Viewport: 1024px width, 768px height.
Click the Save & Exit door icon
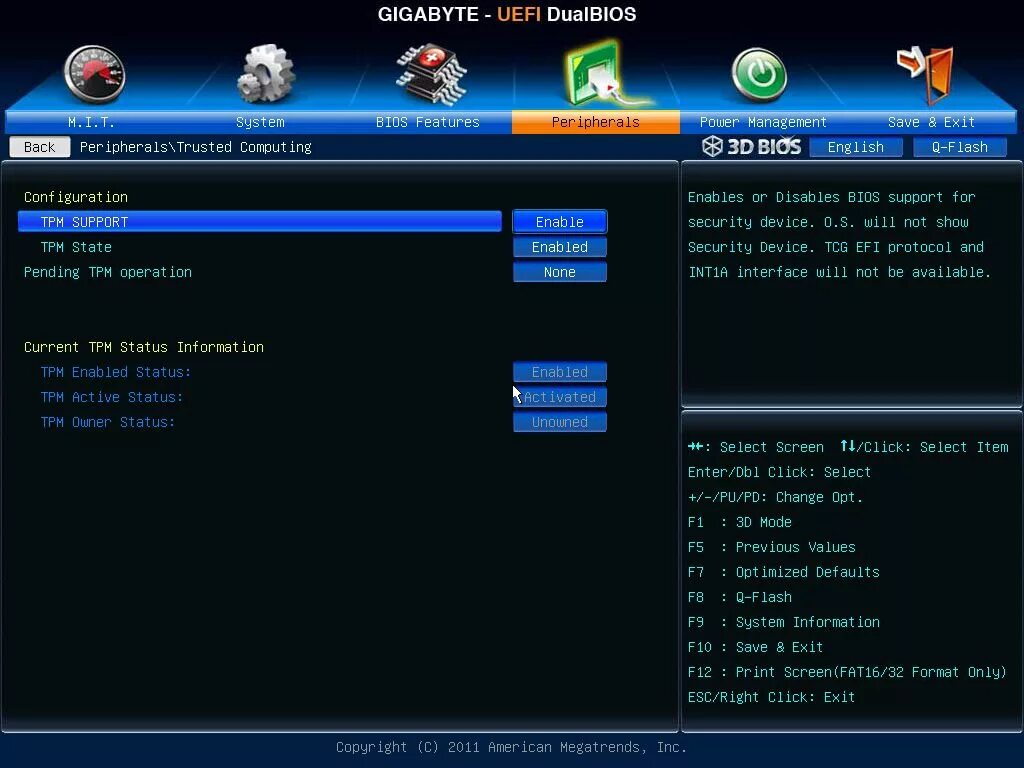[926, 75]
